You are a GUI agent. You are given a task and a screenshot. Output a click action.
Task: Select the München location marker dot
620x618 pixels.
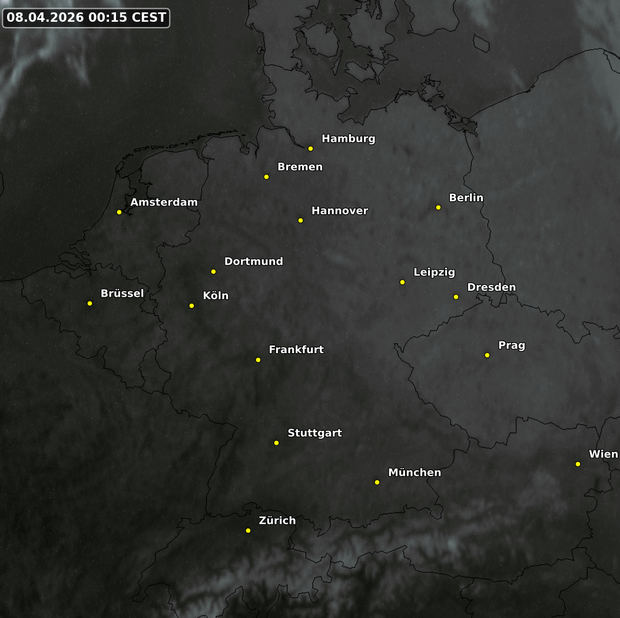click(x=377, y=483)
